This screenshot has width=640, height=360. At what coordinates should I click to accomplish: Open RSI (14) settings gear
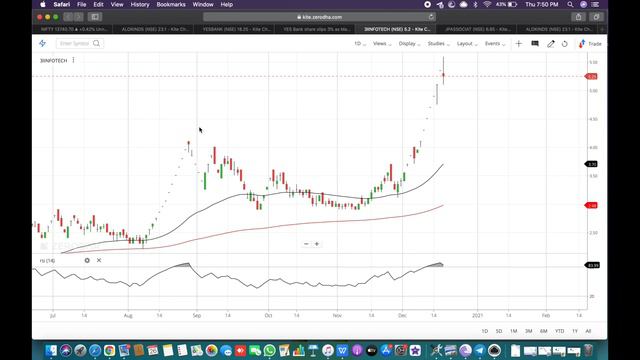coord(87,260)
